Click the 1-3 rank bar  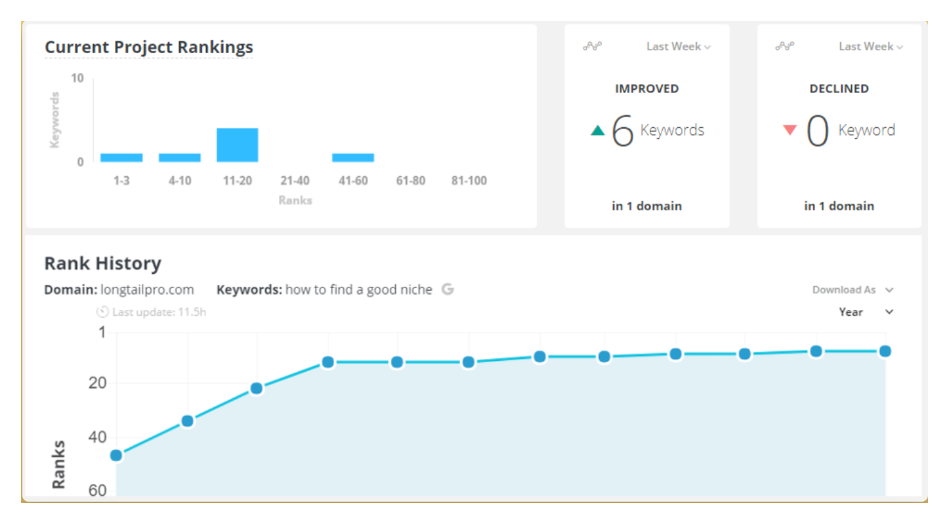point(121,157)
